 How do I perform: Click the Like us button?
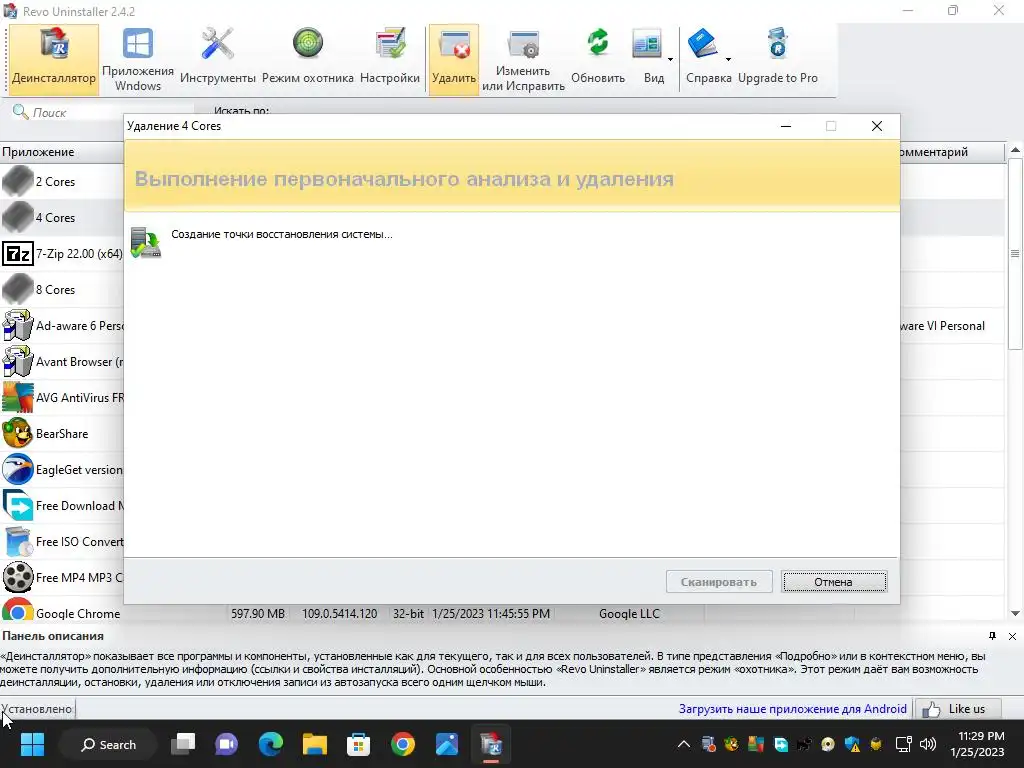pos(957,709)
